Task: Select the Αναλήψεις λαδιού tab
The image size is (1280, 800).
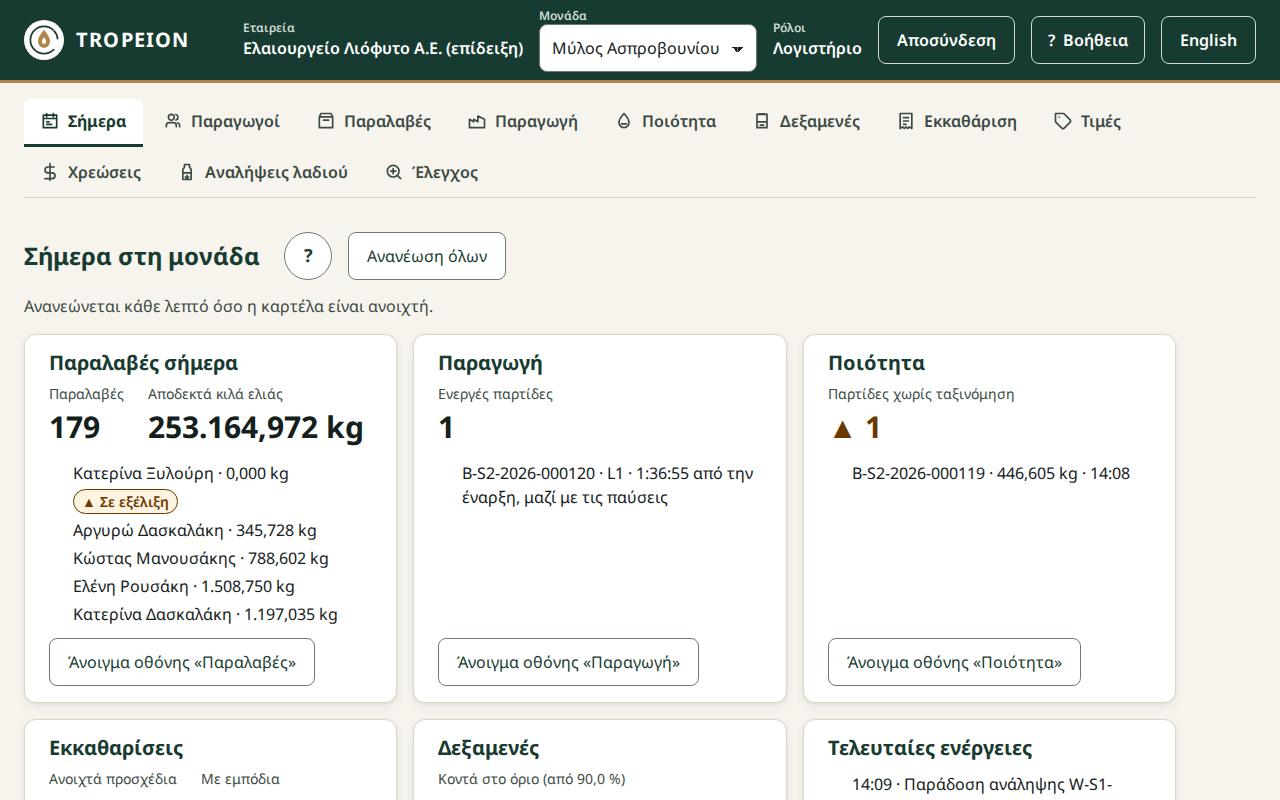Action: coord(263,172)
